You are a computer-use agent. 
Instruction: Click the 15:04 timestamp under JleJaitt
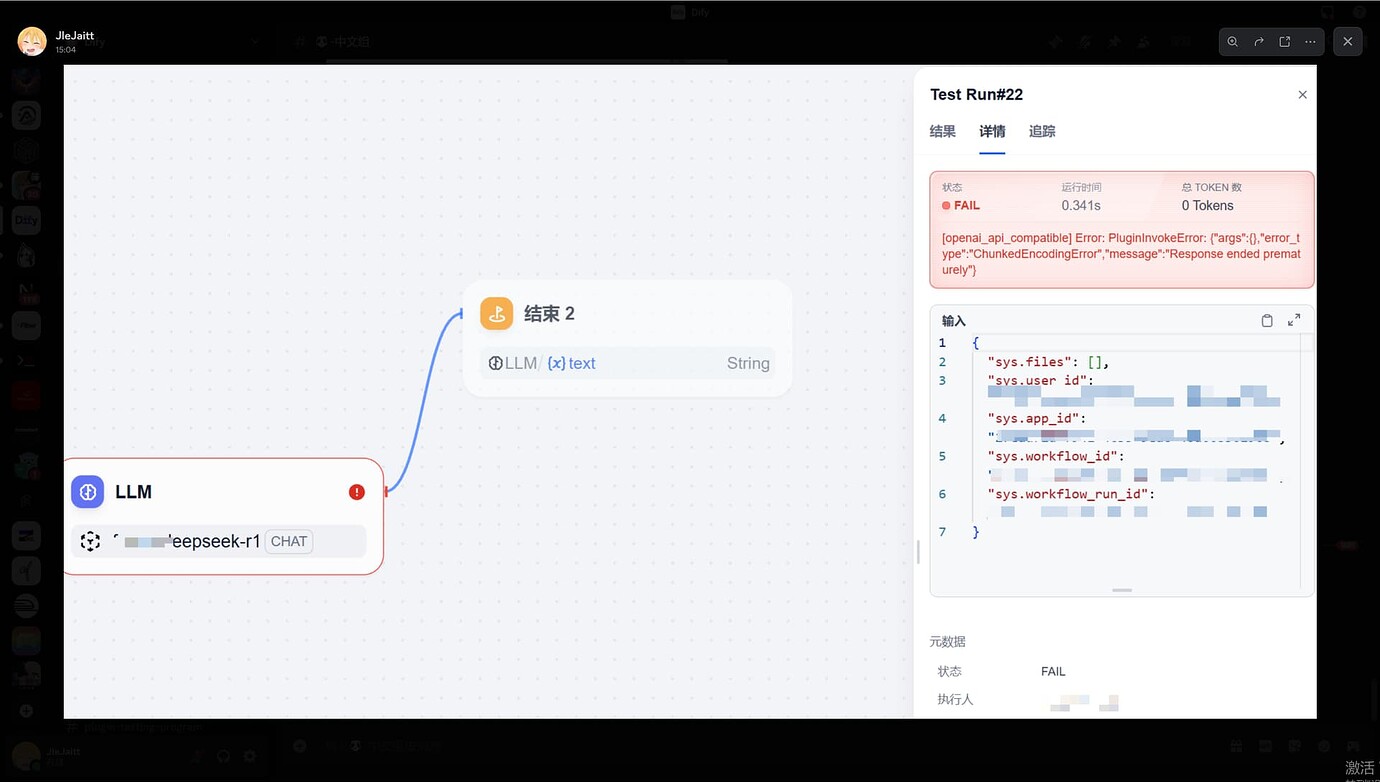(66, 49)
